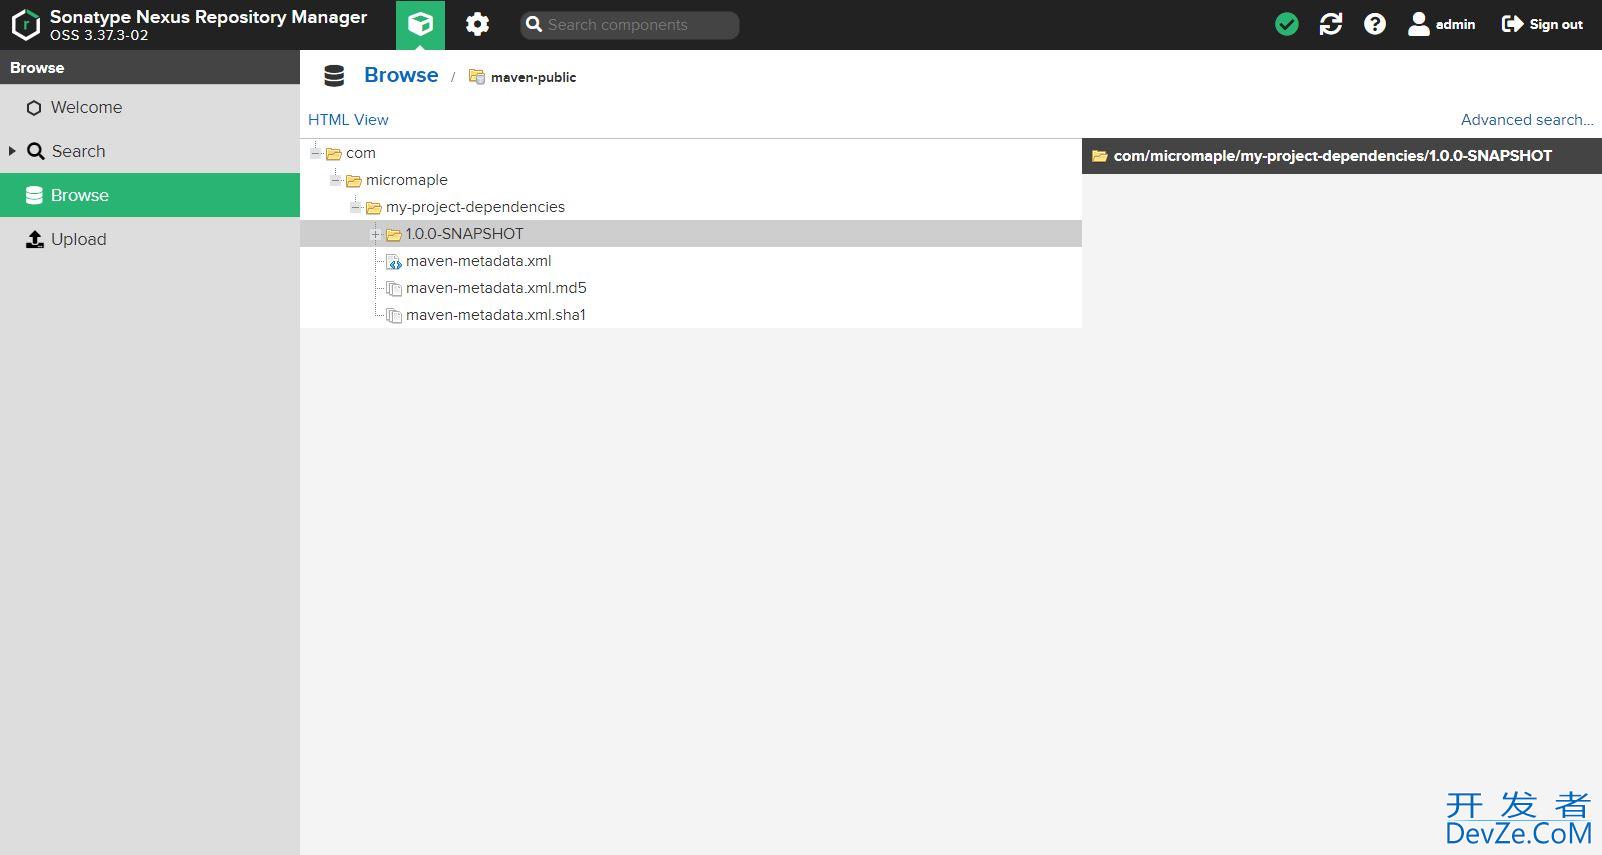Click the Browse breadcrumb link

point(401,75)
